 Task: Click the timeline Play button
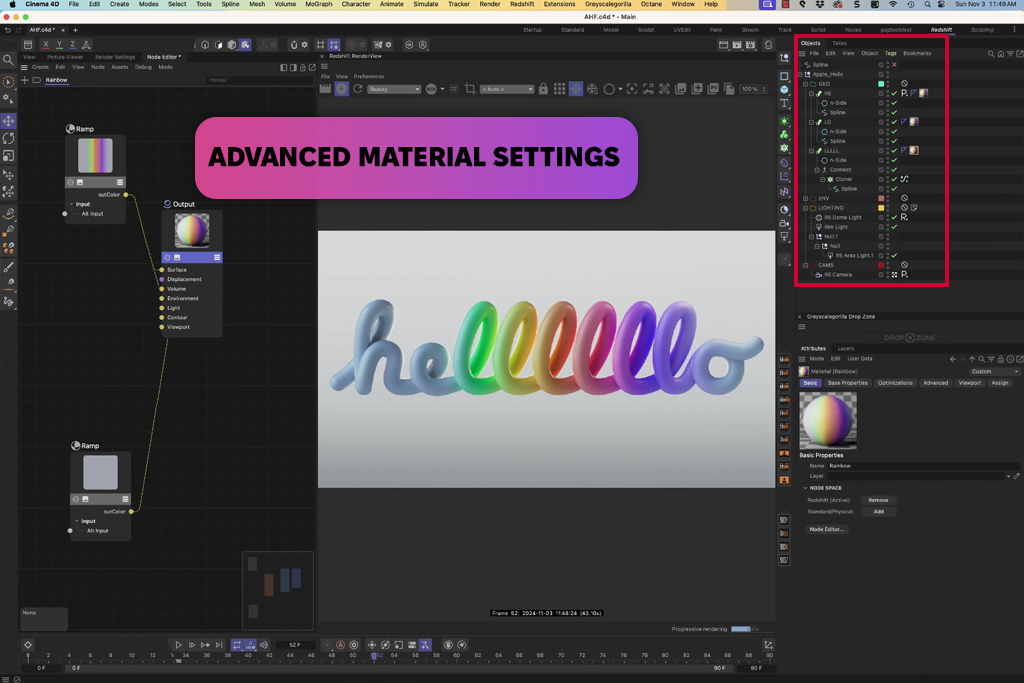tap(178, 645)
